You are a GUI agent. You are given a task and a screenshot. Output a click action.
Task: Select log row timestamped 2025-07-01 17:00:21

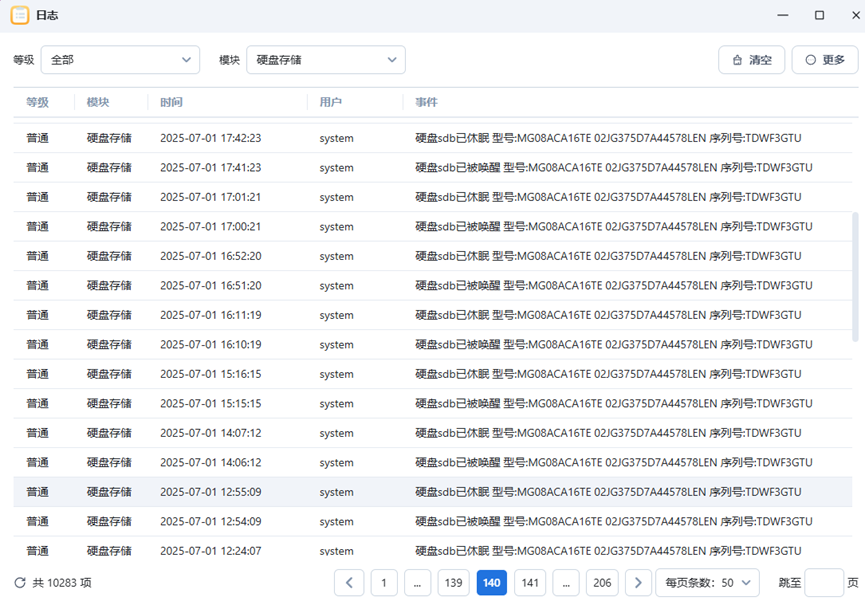[432, 227]
